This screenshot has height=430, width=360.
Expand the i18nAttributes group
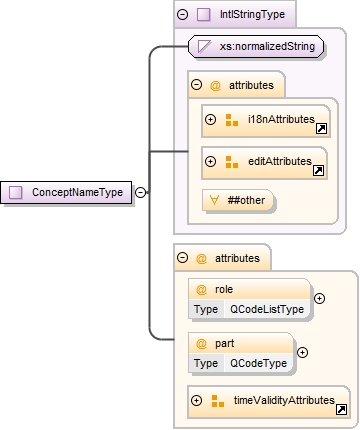click(210, 119)
